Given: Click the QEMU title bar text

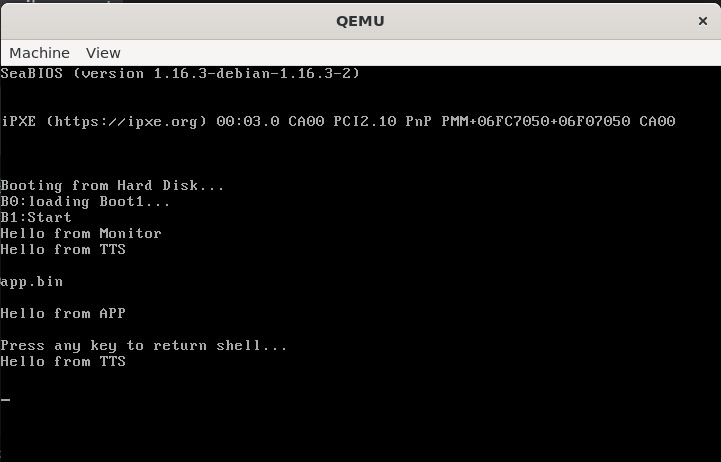Looking at the screenshot, I should pos(360,20).
